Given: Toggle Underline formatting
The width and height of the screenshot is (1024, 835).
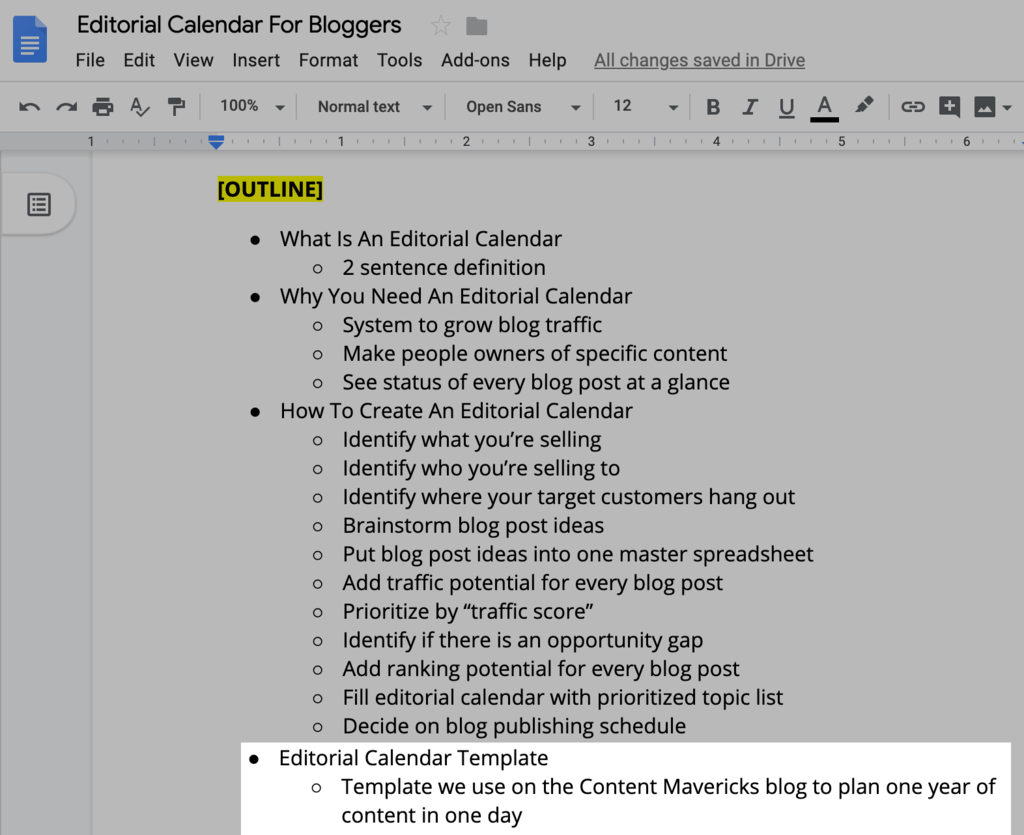Looking at the screenshot, I should 786,107.
